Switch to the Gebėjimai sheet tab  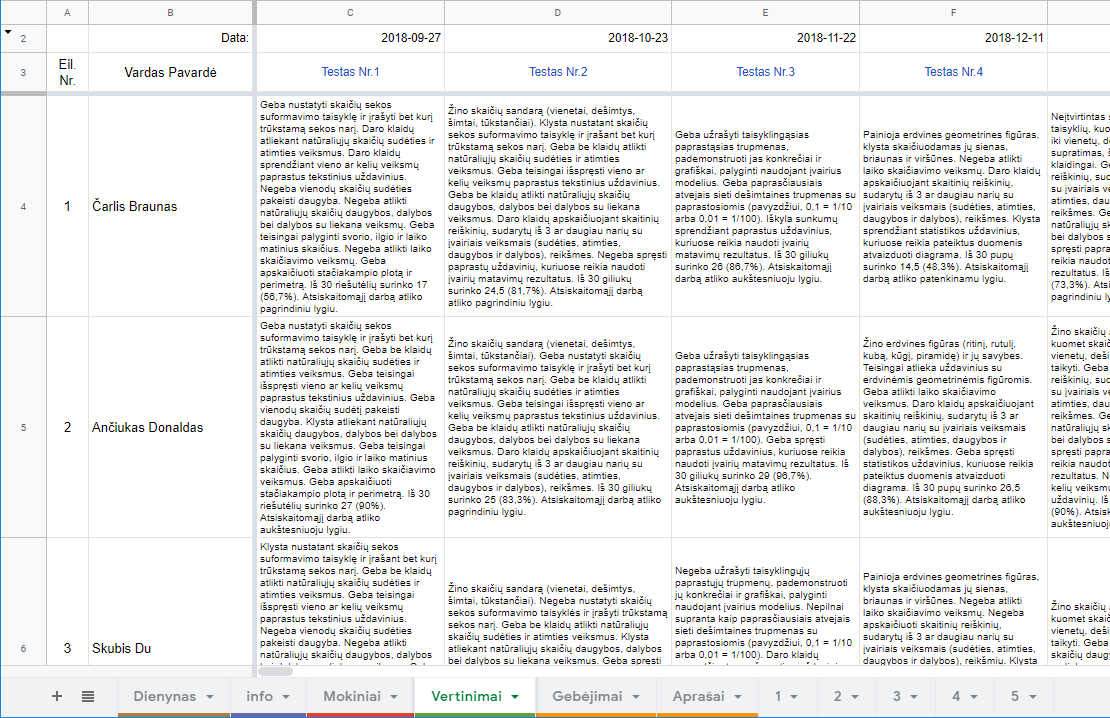[x=595, y=696]
